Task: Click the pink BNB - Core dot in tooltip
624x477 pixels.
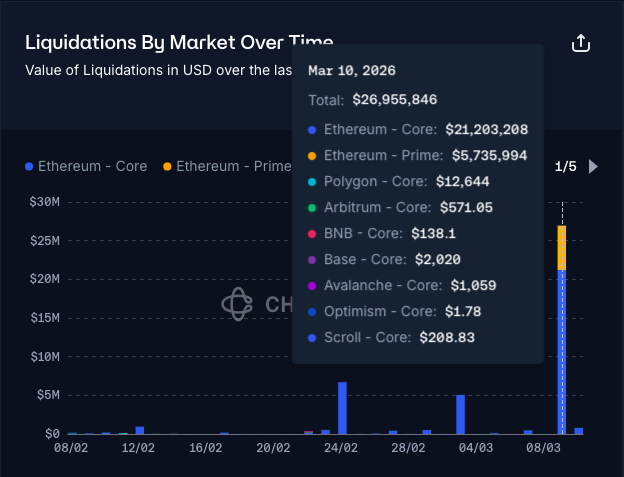Action: (312, 234)
